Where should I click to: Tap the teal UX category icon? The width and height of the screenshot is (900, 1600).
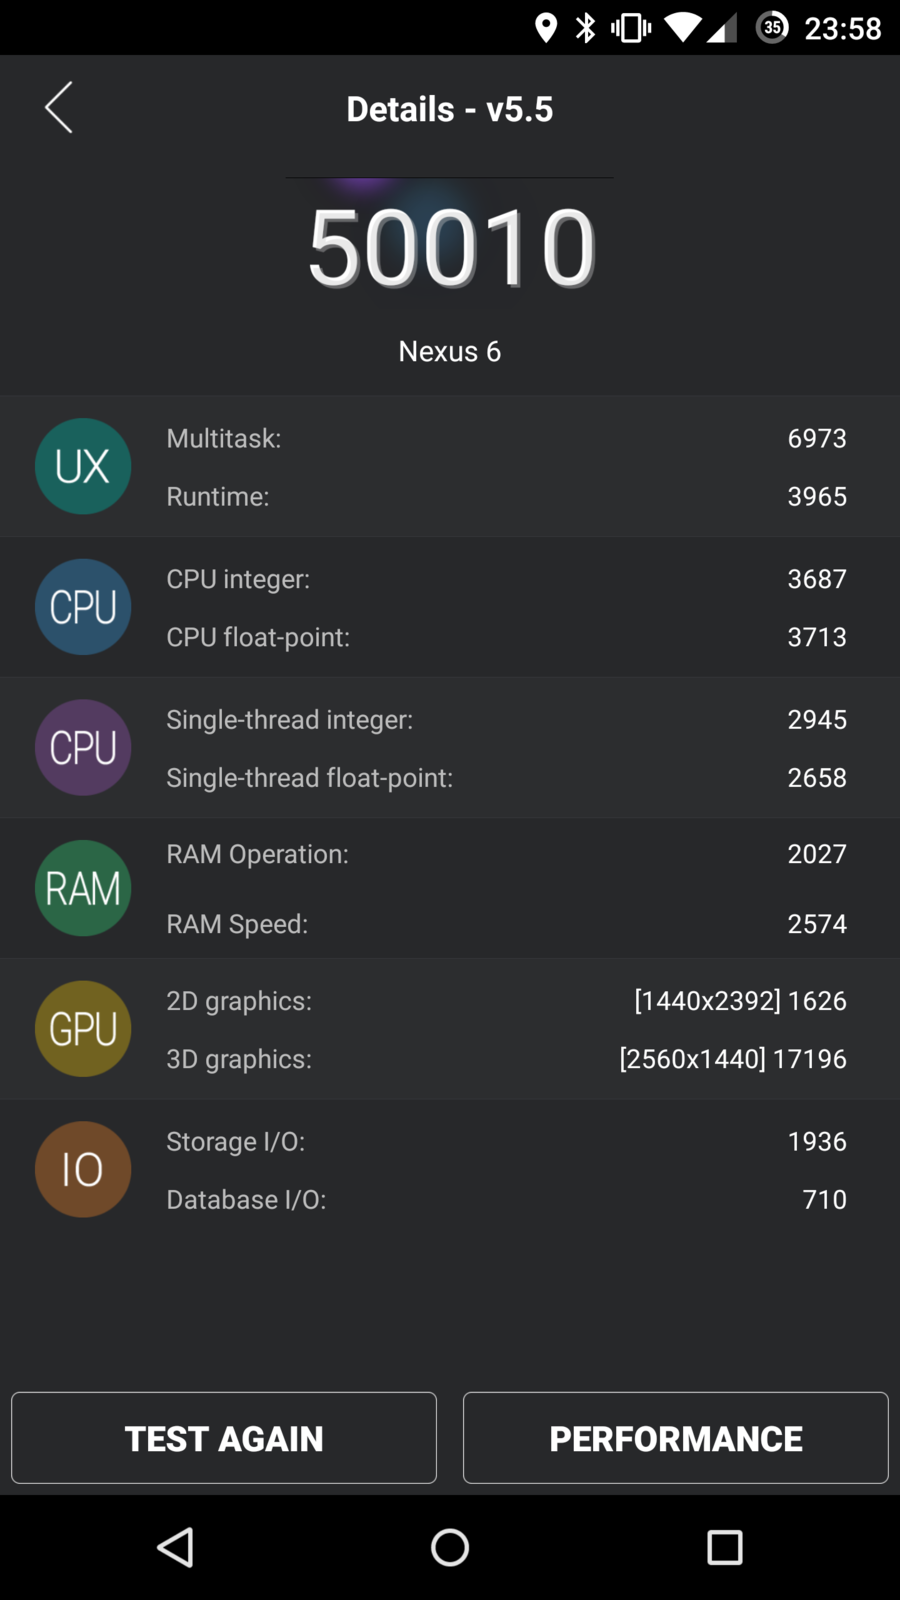click(83, 467)
